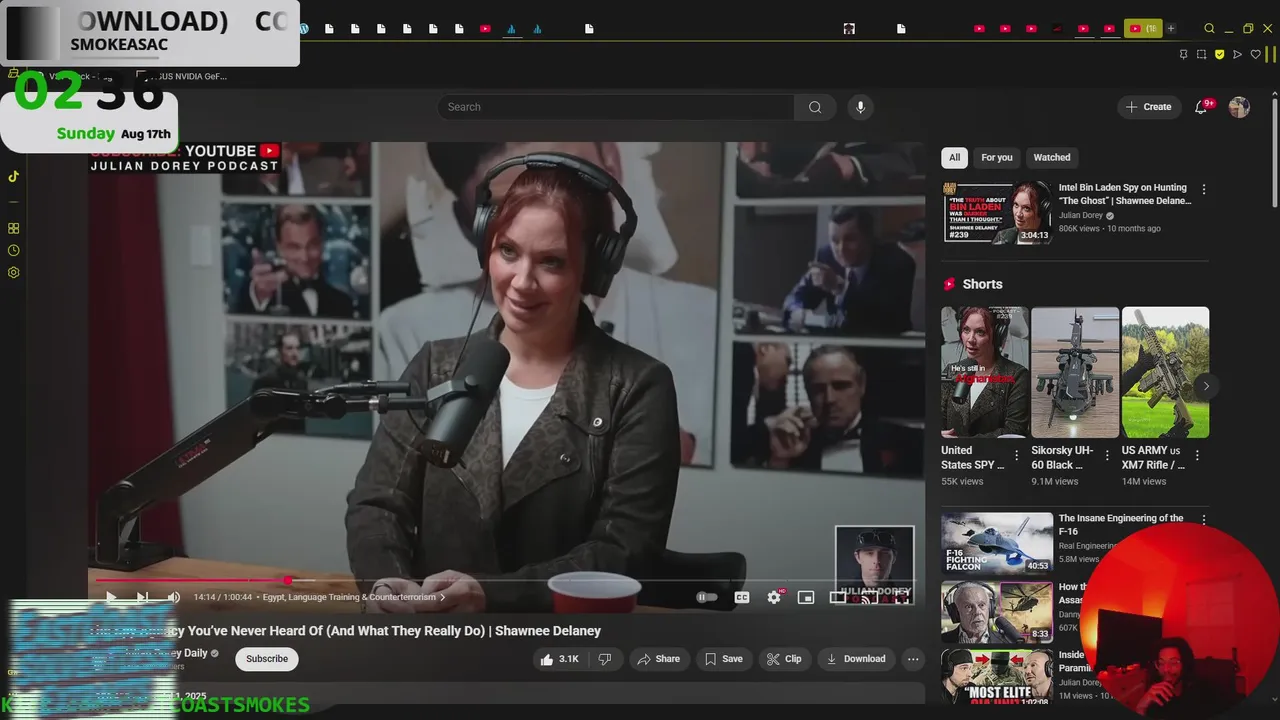The height and width of the screenshot is (720, 1280).
Task: Open browser tab search magnifier
Action: pyautogui.click(x=1209, y=28)
